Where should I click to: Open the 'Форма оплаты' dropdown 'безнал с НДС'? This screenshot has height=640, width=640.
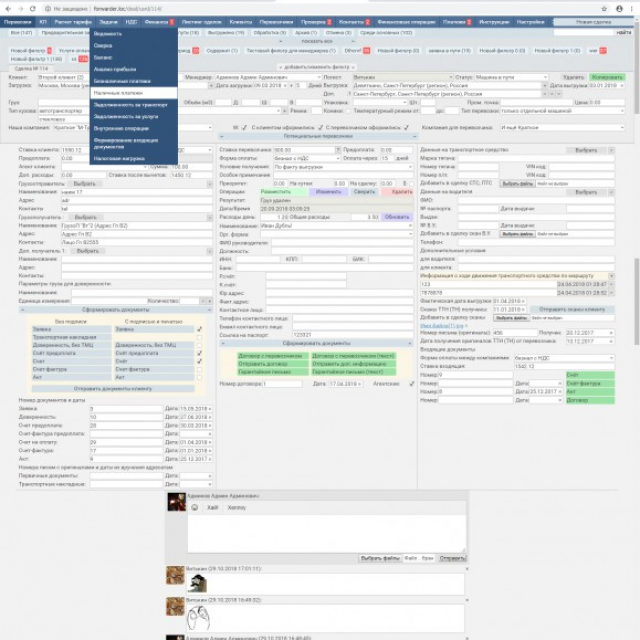307,158
